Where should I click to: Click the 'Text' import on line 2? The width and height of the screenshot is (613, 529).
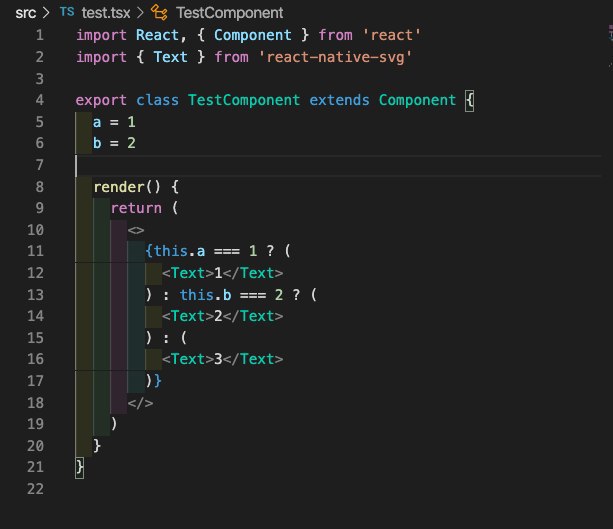170,57
